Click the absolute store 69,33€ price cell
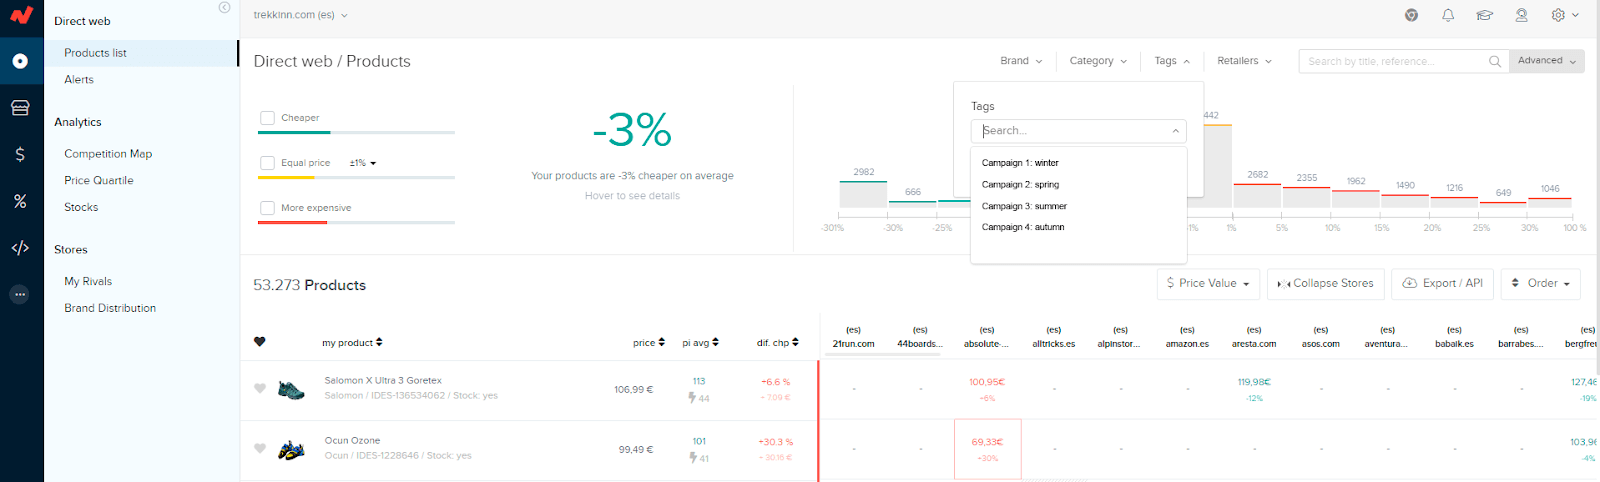The height and width of the screenshot is (482, 1600). pyautogui.click(x=987, y=449)
